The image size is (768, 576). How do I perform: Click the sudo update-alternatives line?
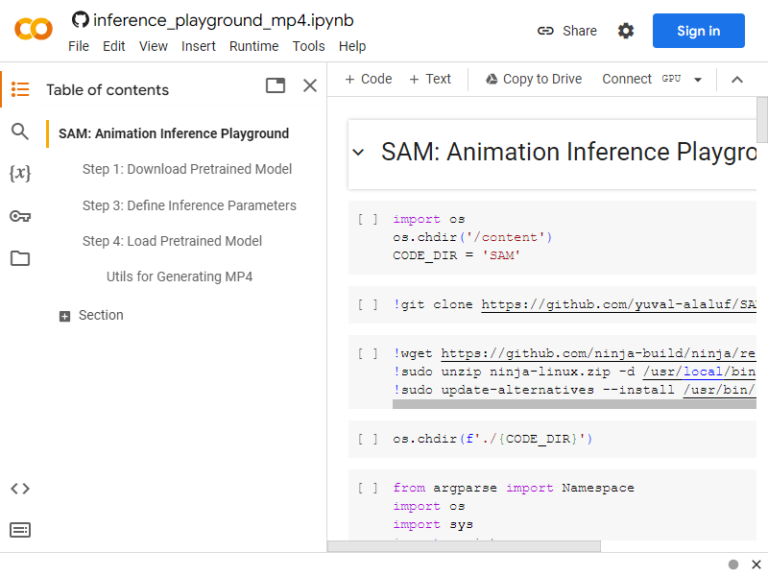[x=574, y=390]
